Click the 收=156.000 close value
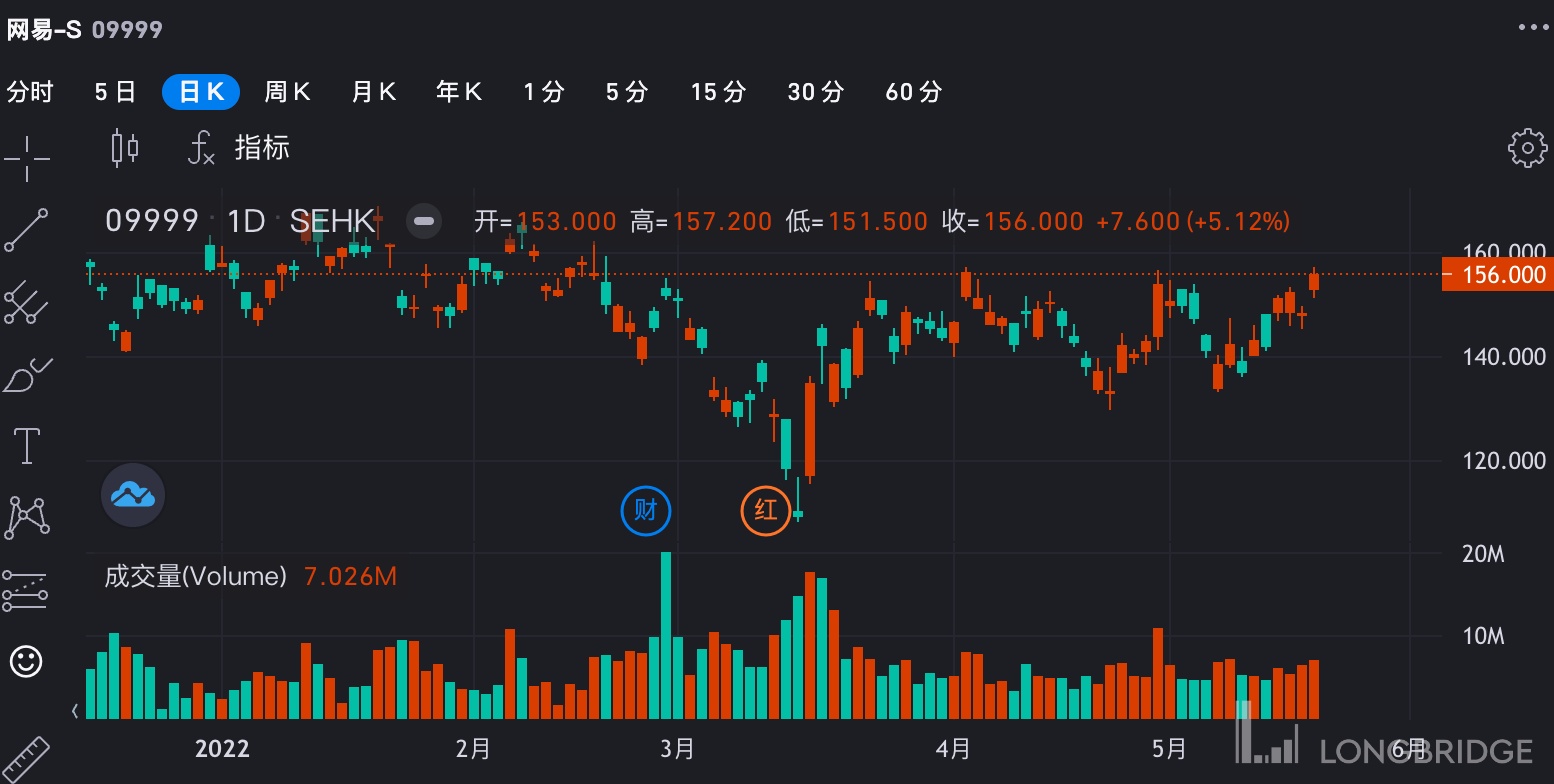The image size is (1554, 784). pyautogui.click(x=1012, y=221)
